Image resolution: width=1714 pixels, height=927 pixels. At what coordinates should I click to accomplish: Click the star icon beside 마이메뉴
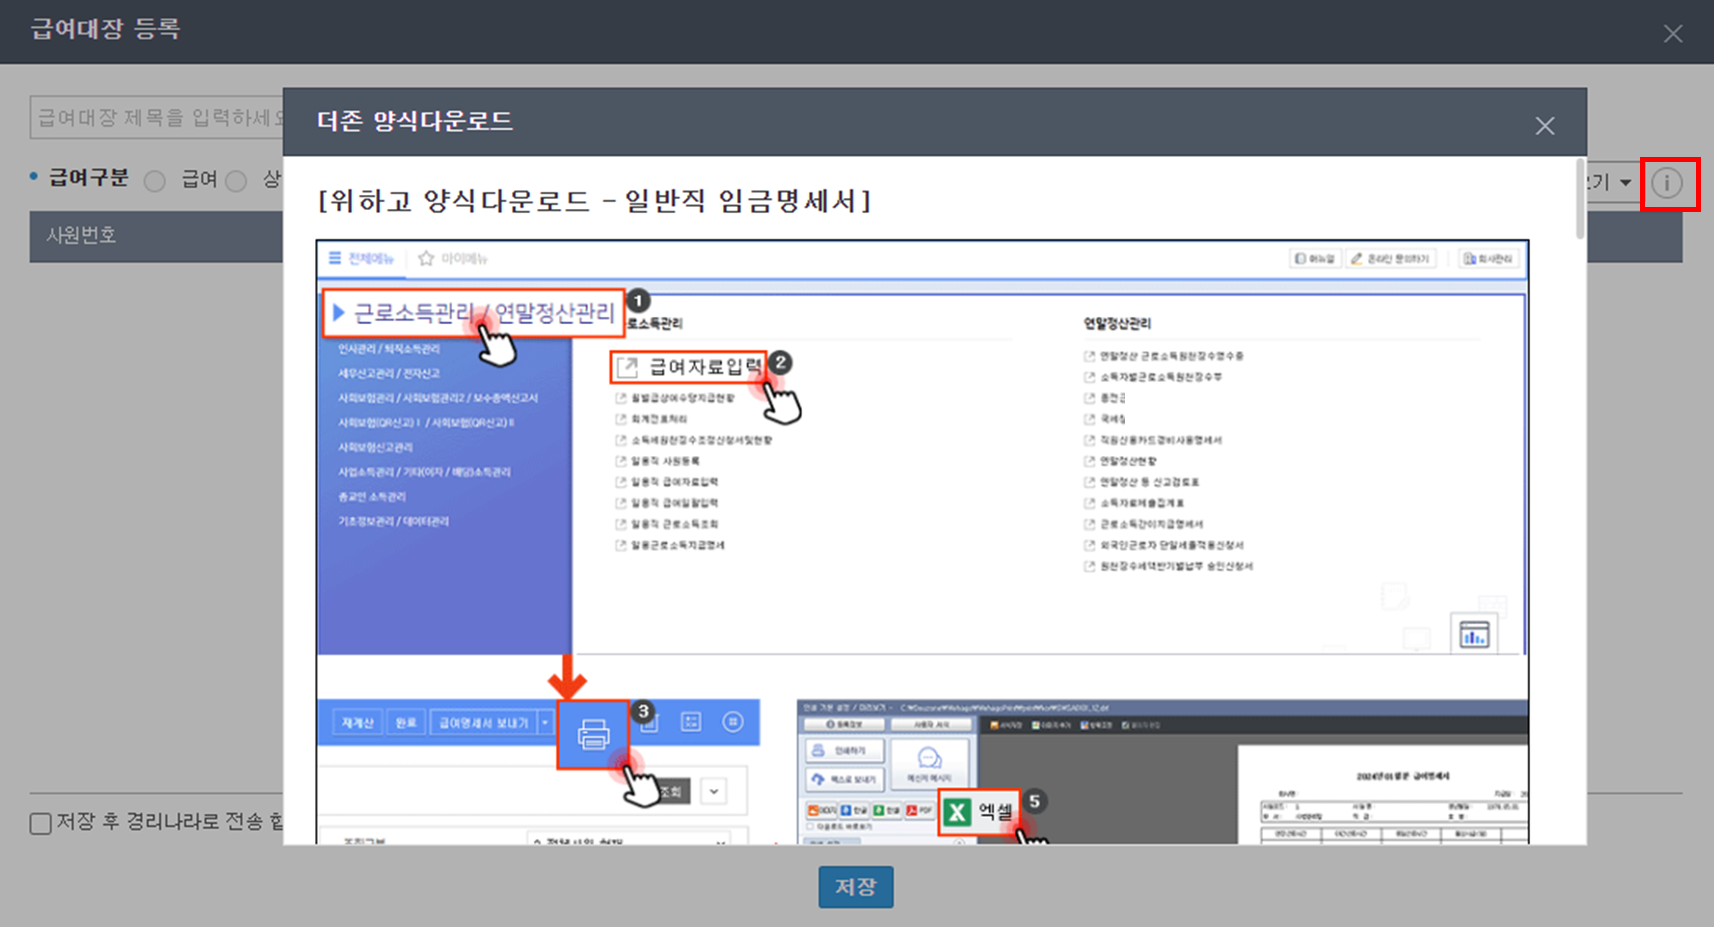[426, 258]
